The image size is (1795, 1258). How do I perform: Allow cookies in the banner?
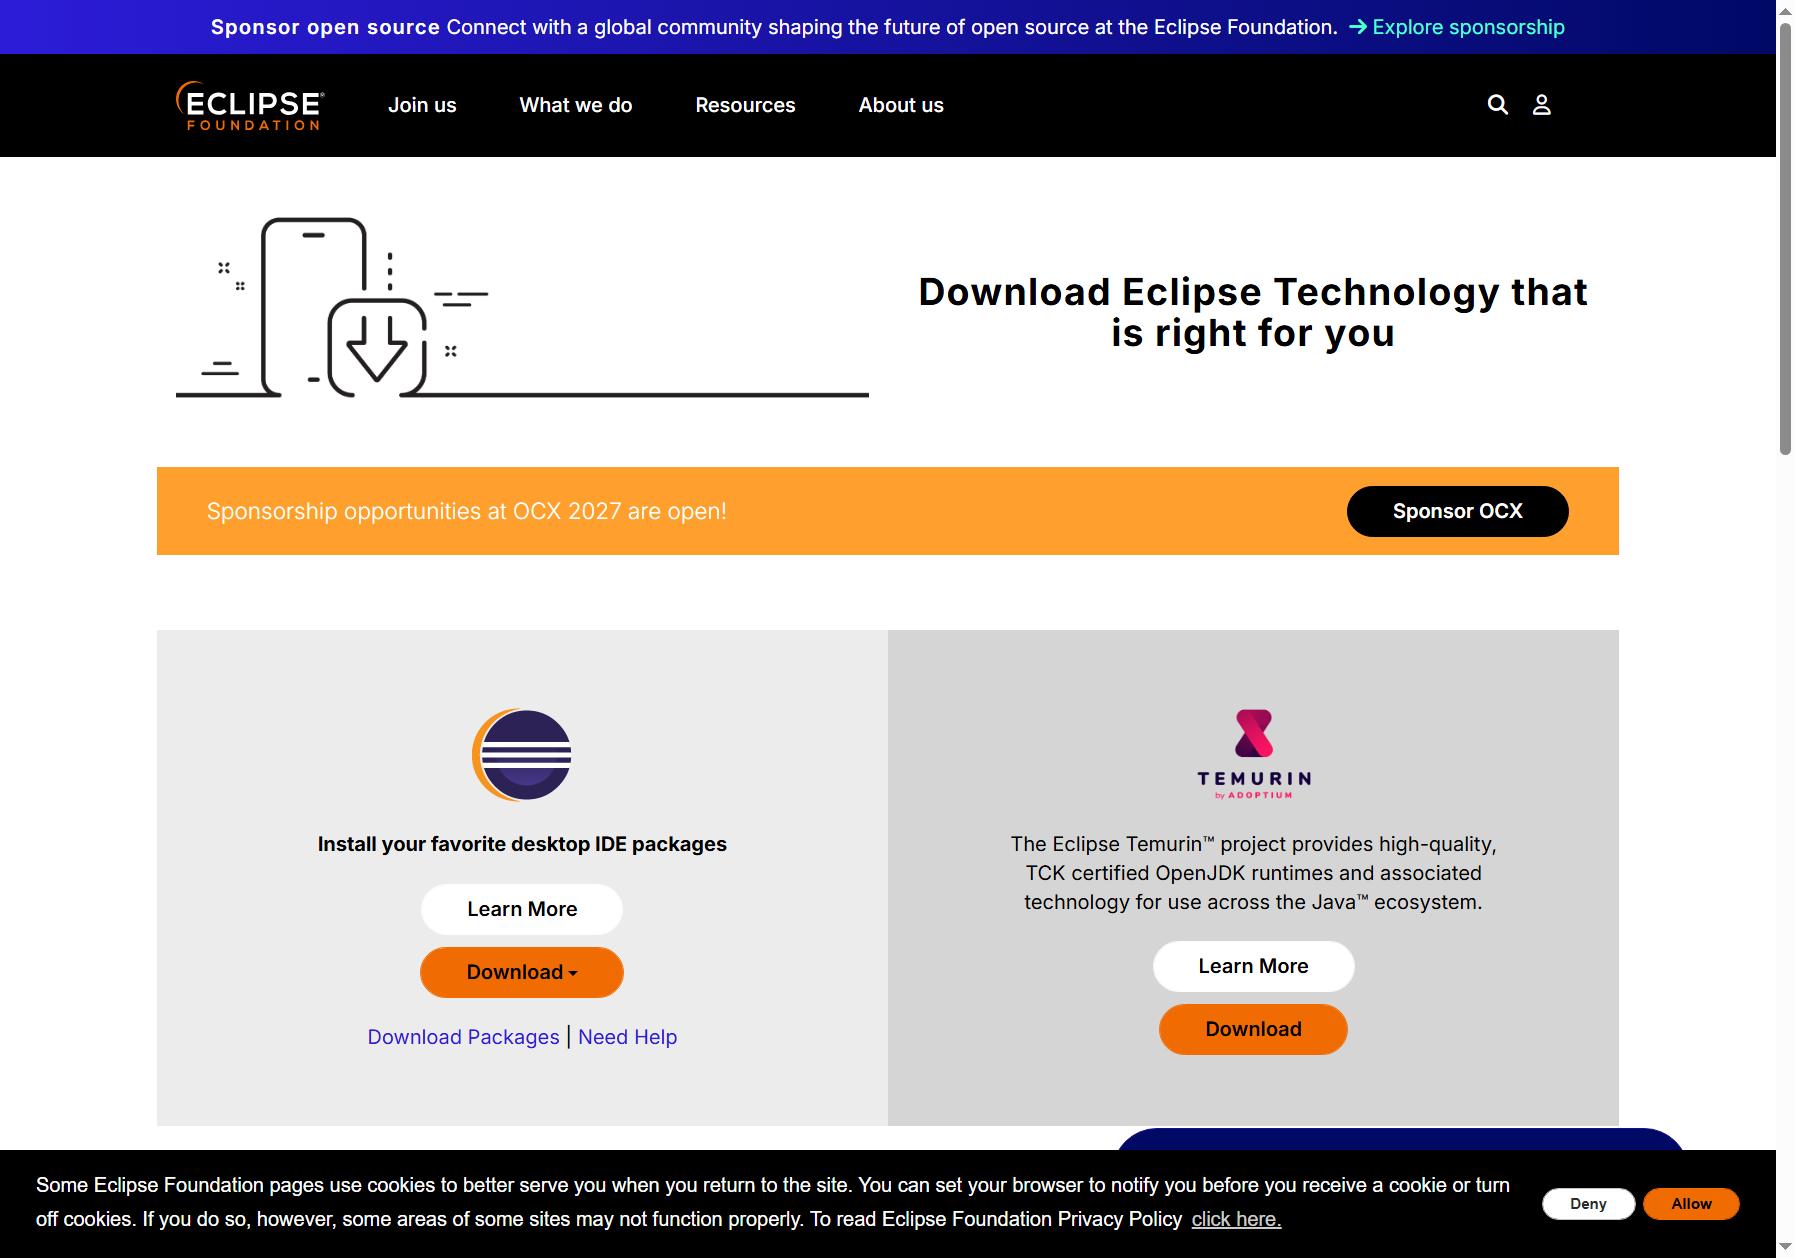tap(1691, 1203)
